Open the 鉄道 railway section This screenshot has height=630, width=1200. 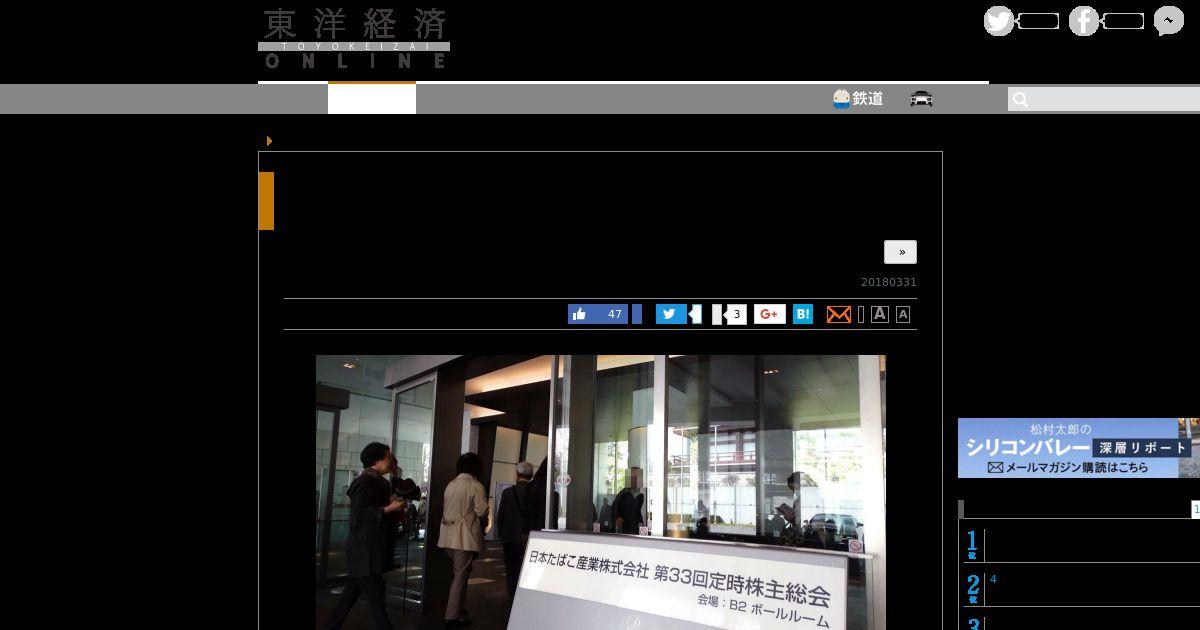point(858,98)
